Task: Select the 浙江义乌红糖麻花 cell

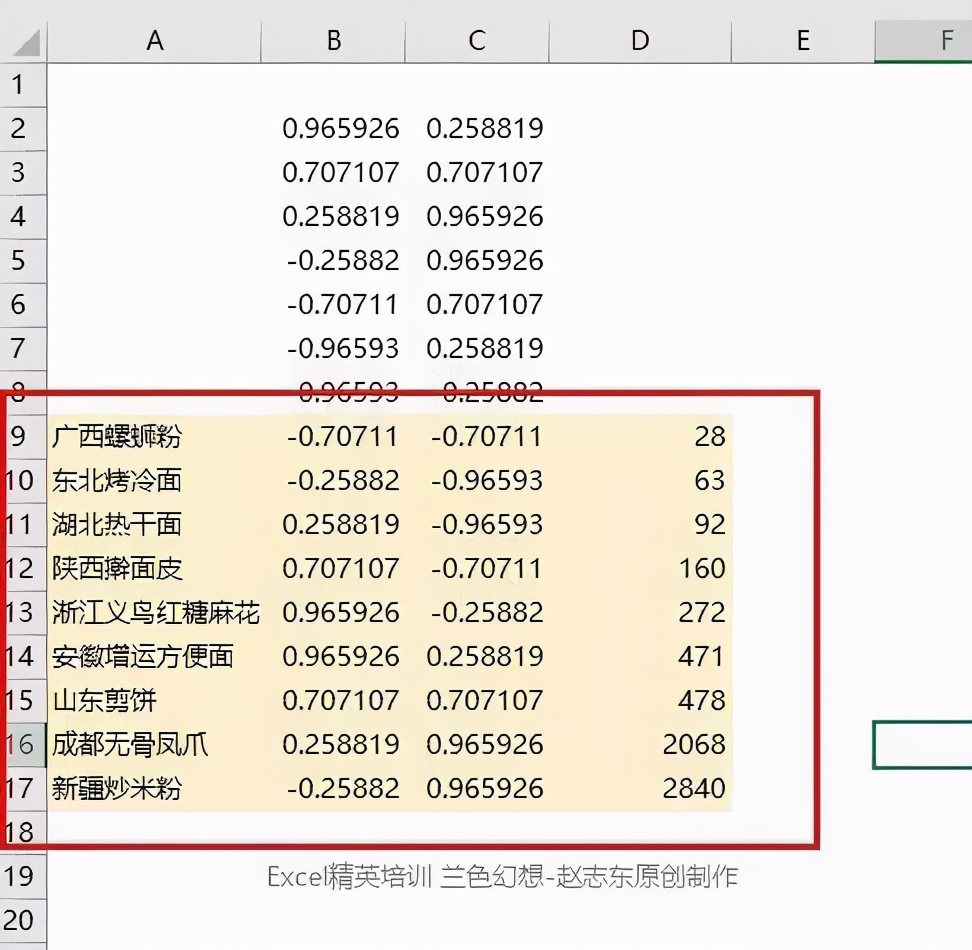Action: 155,612
